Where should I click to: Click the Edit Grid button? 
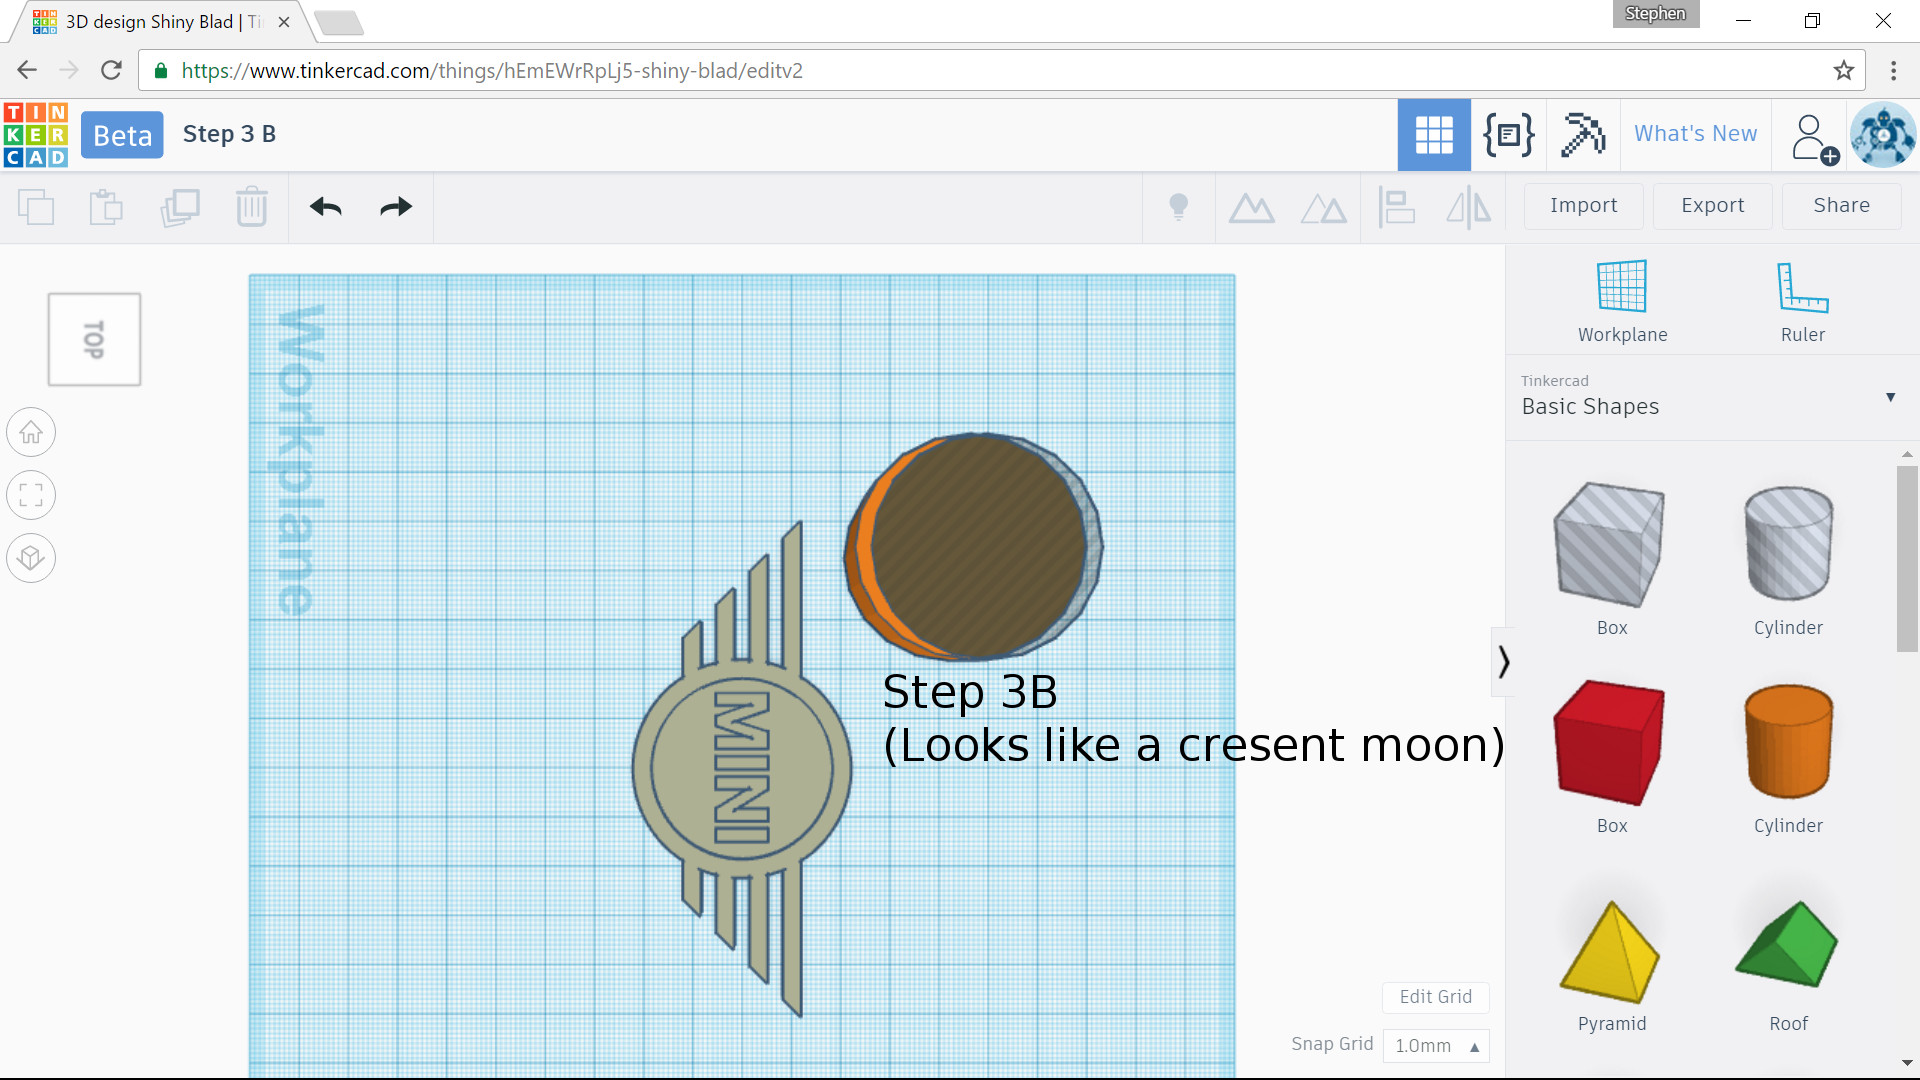(1435, 997)
